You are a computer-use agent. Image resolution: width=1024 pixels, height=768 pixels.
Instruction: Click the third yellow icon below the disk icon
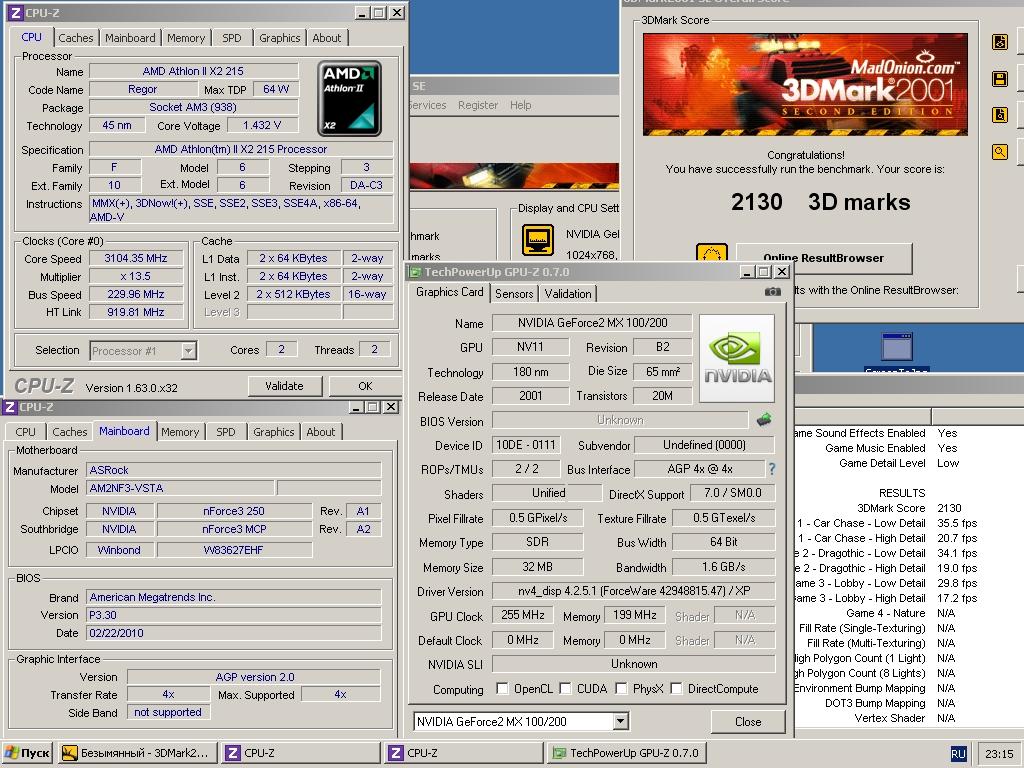point(999,116)
